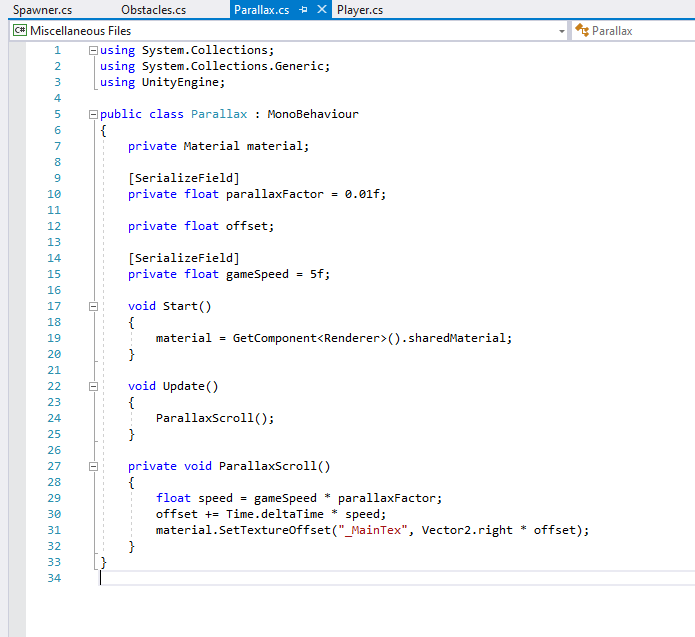Collapse the Update() method

coord(93,386)
